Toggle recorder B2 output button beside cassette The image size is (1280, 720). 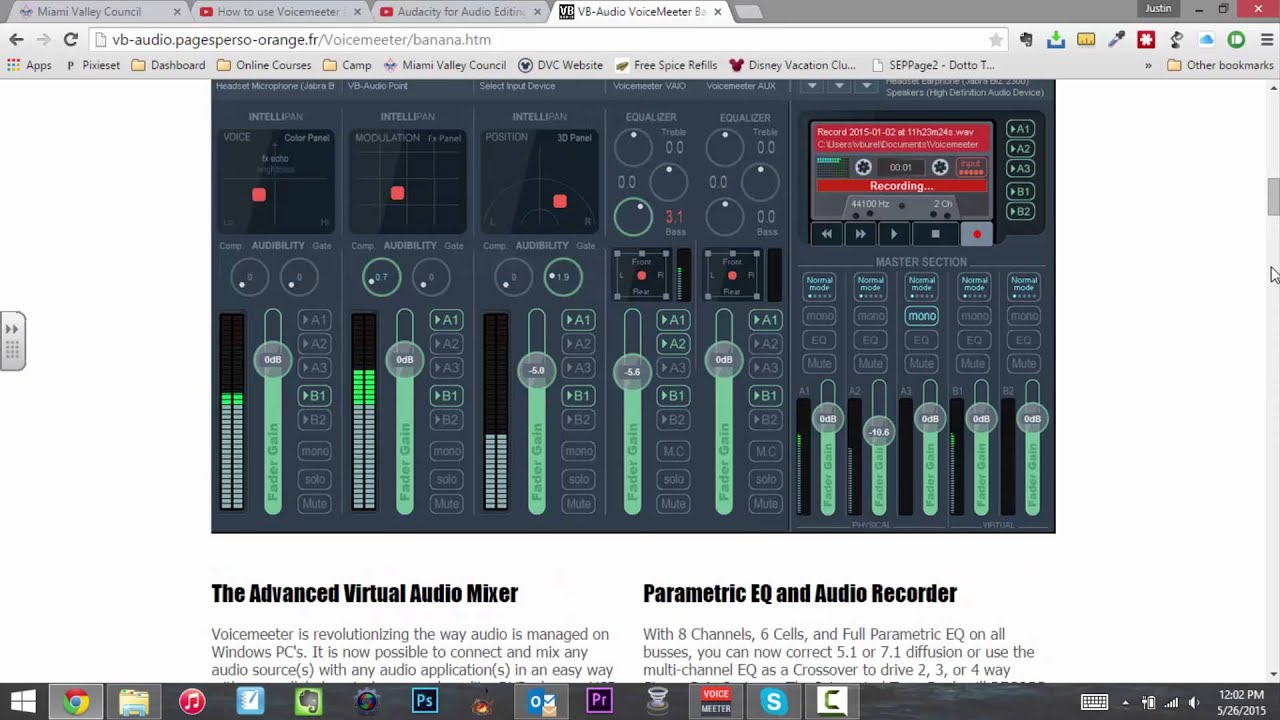point(1020,211)
